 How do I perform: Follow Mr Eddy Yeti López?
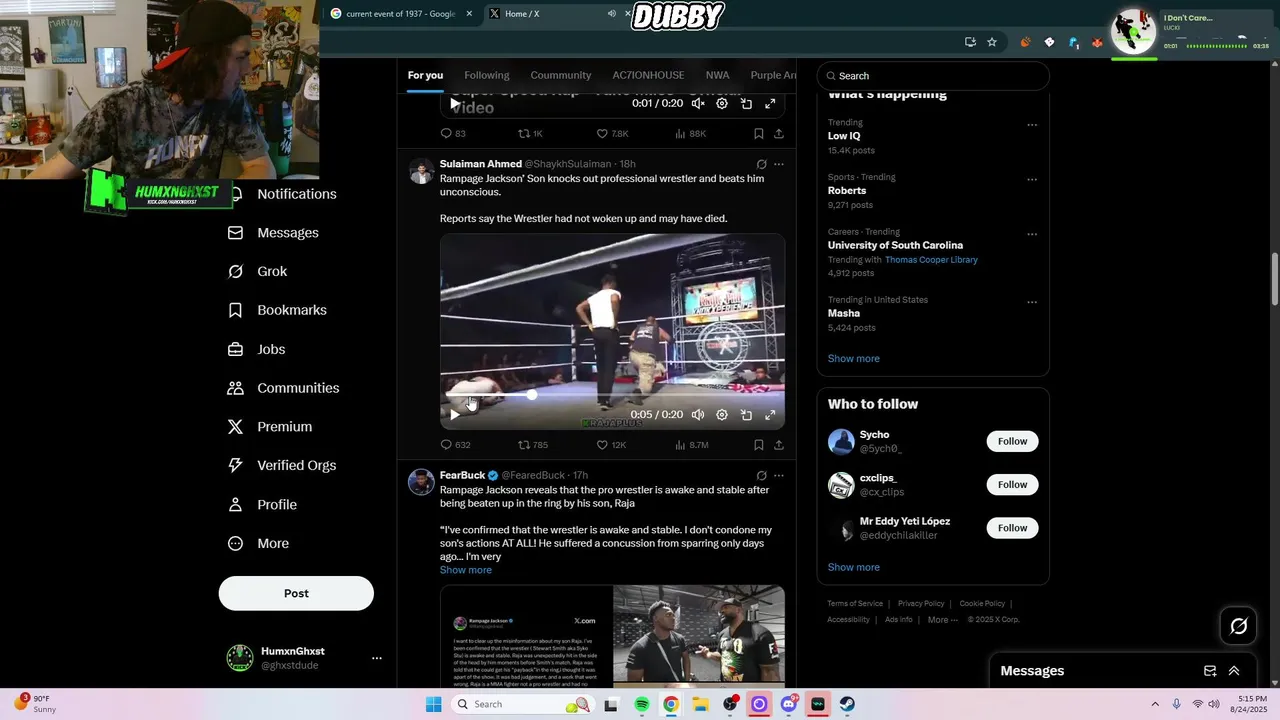(1012, 528)
